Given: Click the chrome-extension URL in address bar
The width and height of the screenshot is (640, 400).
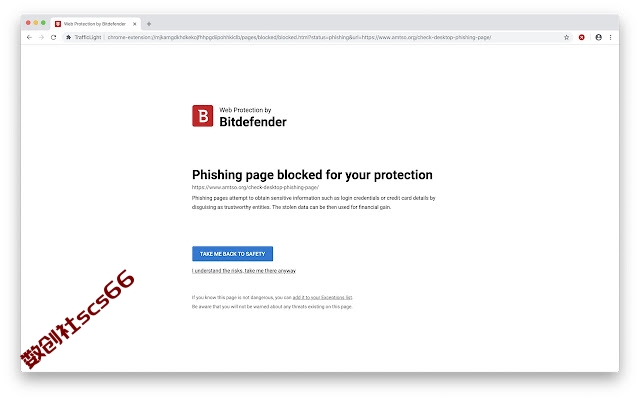Looking at the screenshot, I should click(299, 37).
